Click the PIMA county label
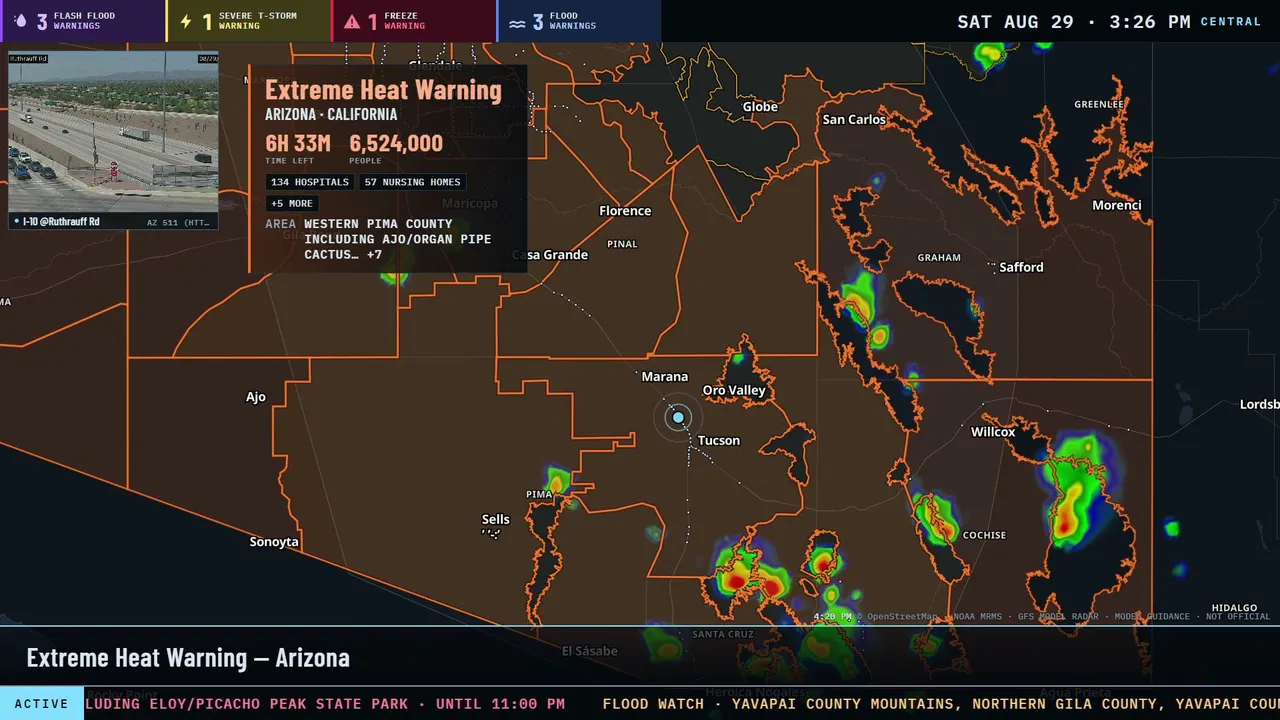 (539, 494)
